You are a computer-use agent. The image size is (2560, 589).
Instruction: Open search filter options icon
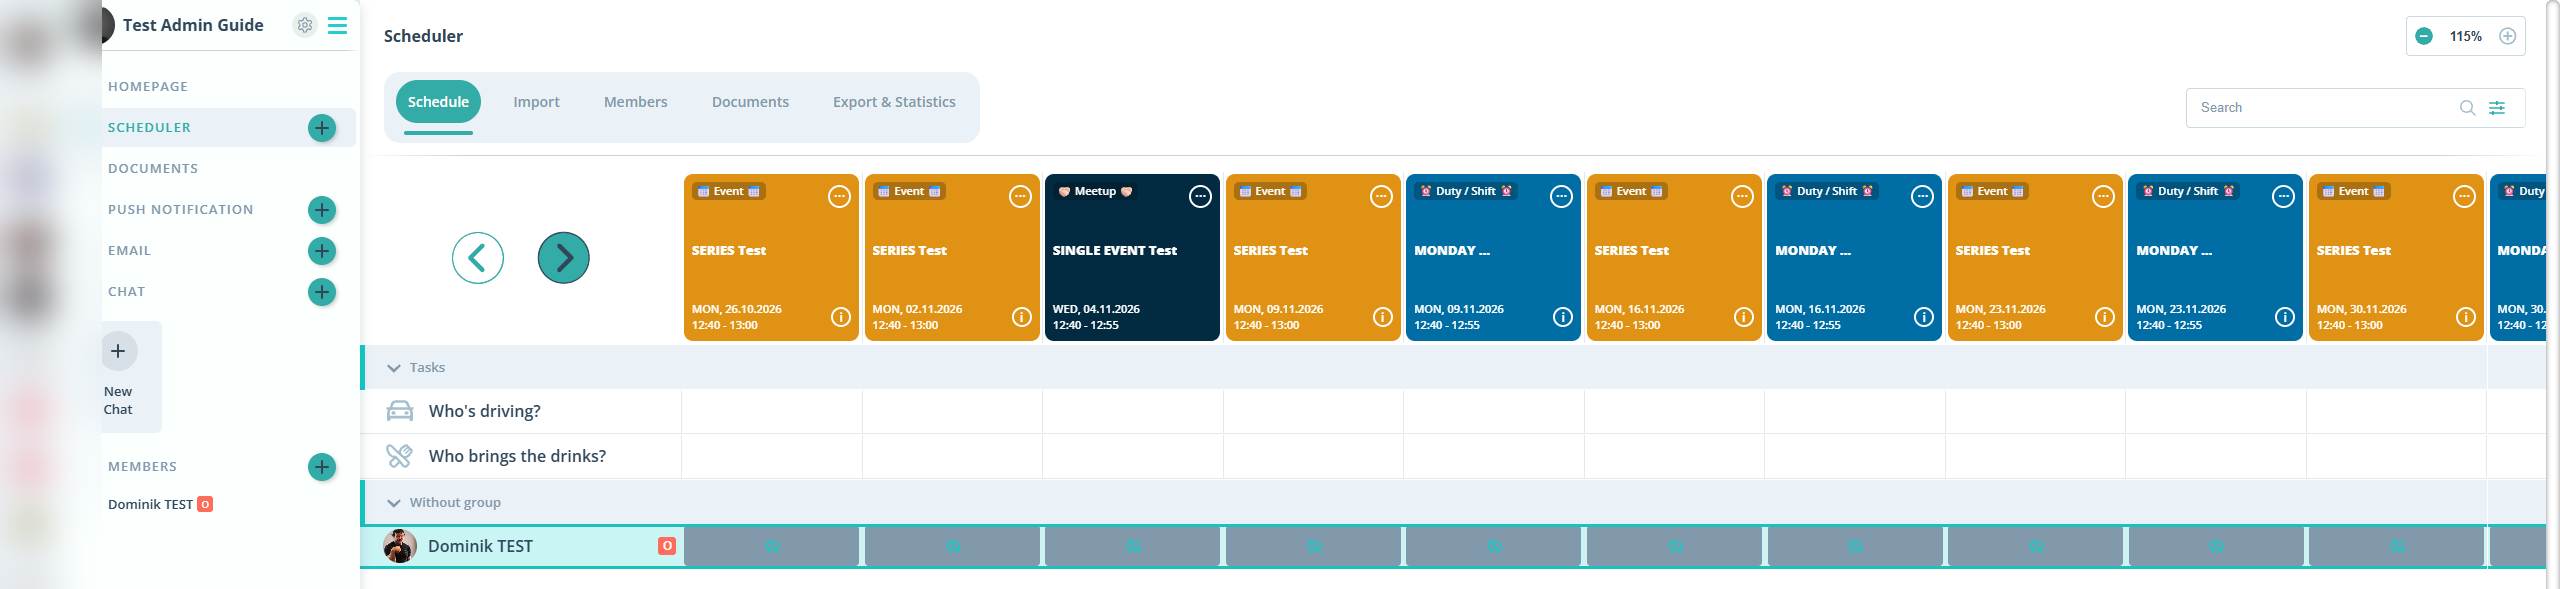coord(2497,108)
